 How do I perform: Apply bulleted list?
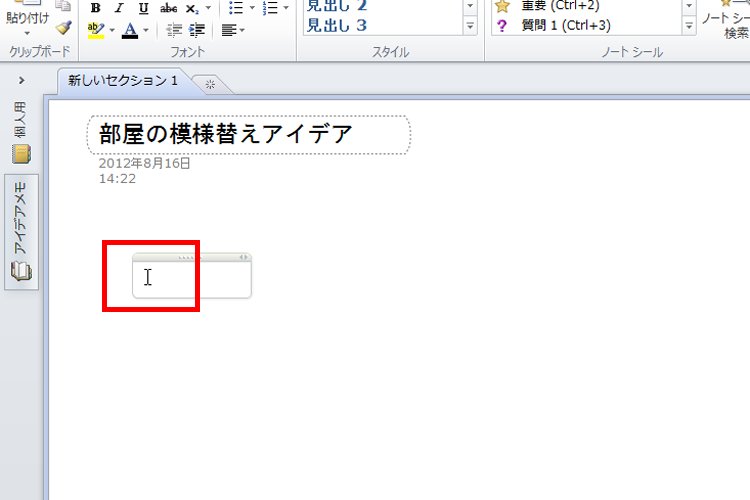tap(236, 8)
